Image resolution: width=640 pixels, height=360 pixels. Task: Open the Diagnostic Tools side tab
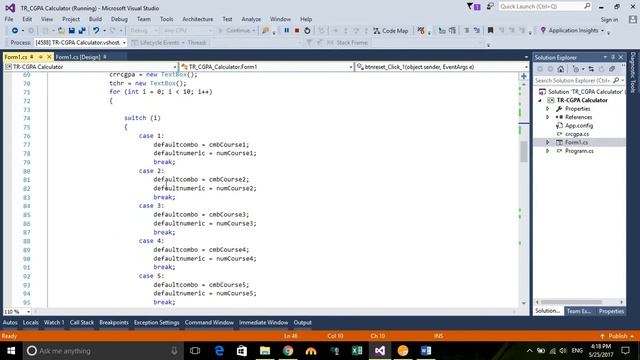click(633, 72)
